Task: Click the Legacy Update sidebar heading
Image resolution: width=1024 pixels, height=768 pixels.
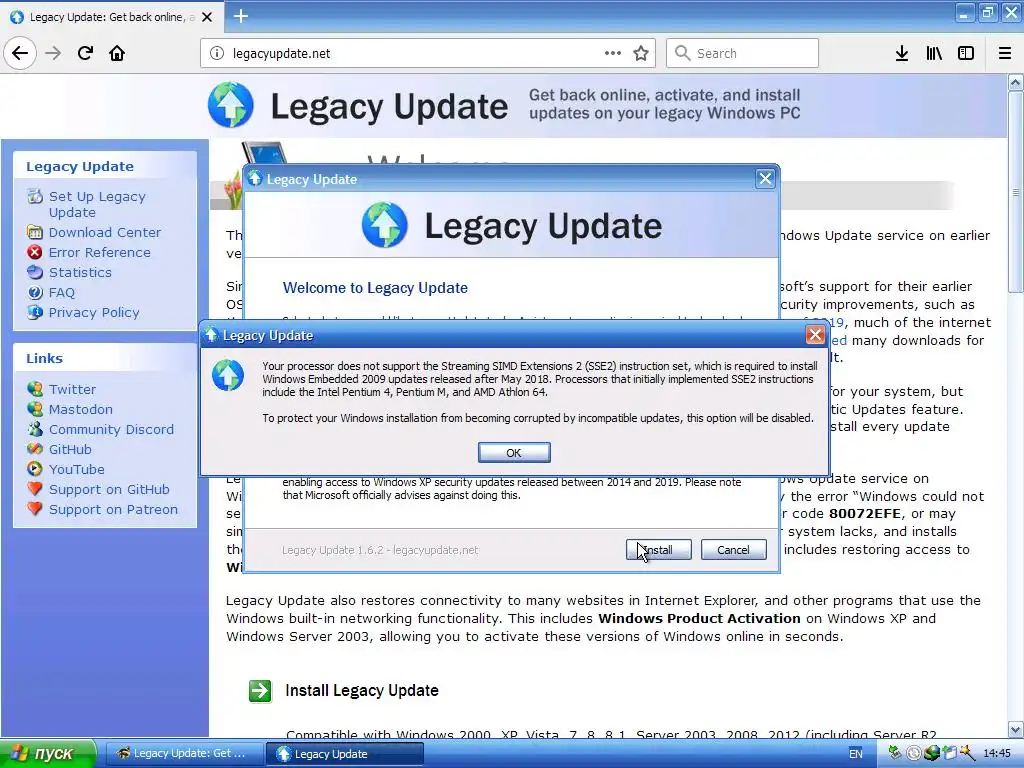Action: click(80, 167)
